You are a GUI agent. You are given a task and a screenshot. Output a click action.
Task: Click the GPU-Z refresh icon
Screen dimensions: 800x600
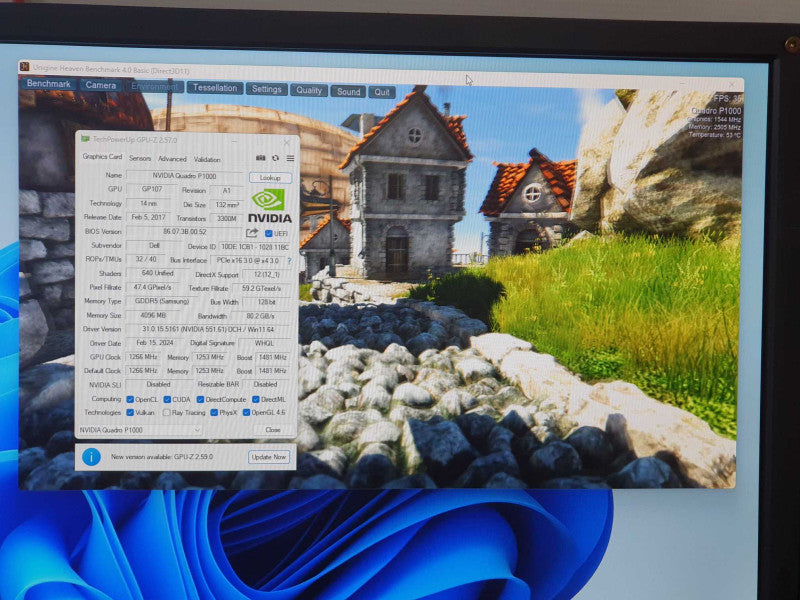(276, 158)
